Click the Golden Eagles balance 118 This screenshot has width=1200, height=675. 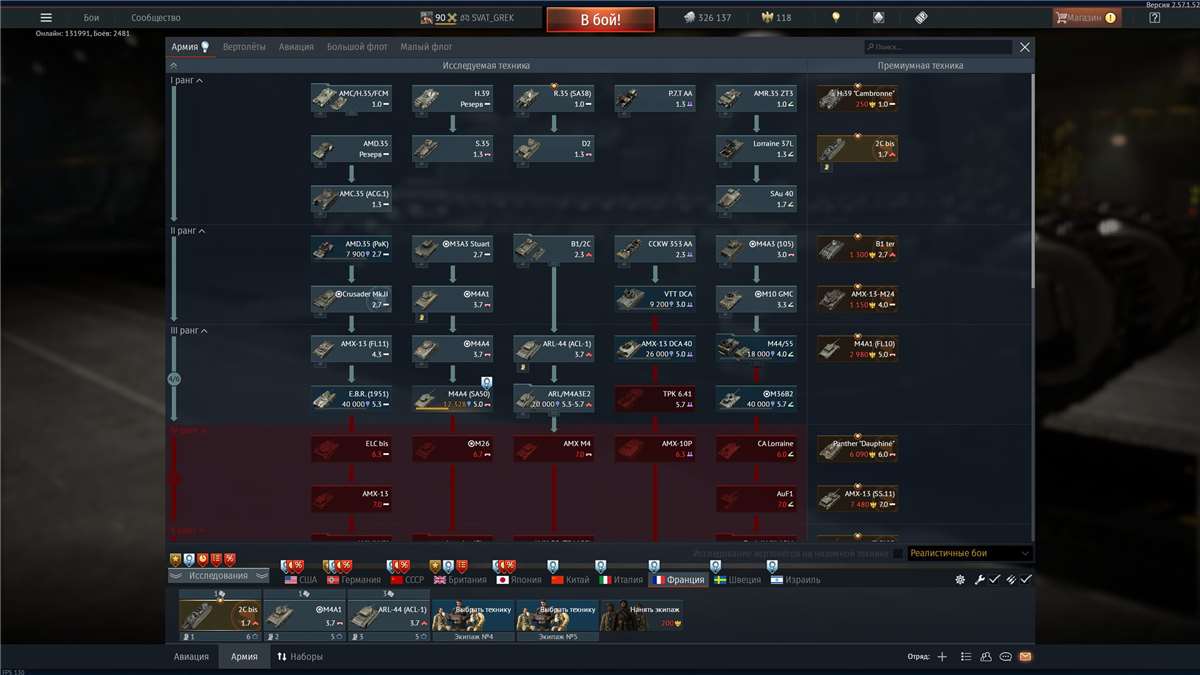(x=777, y=18)
